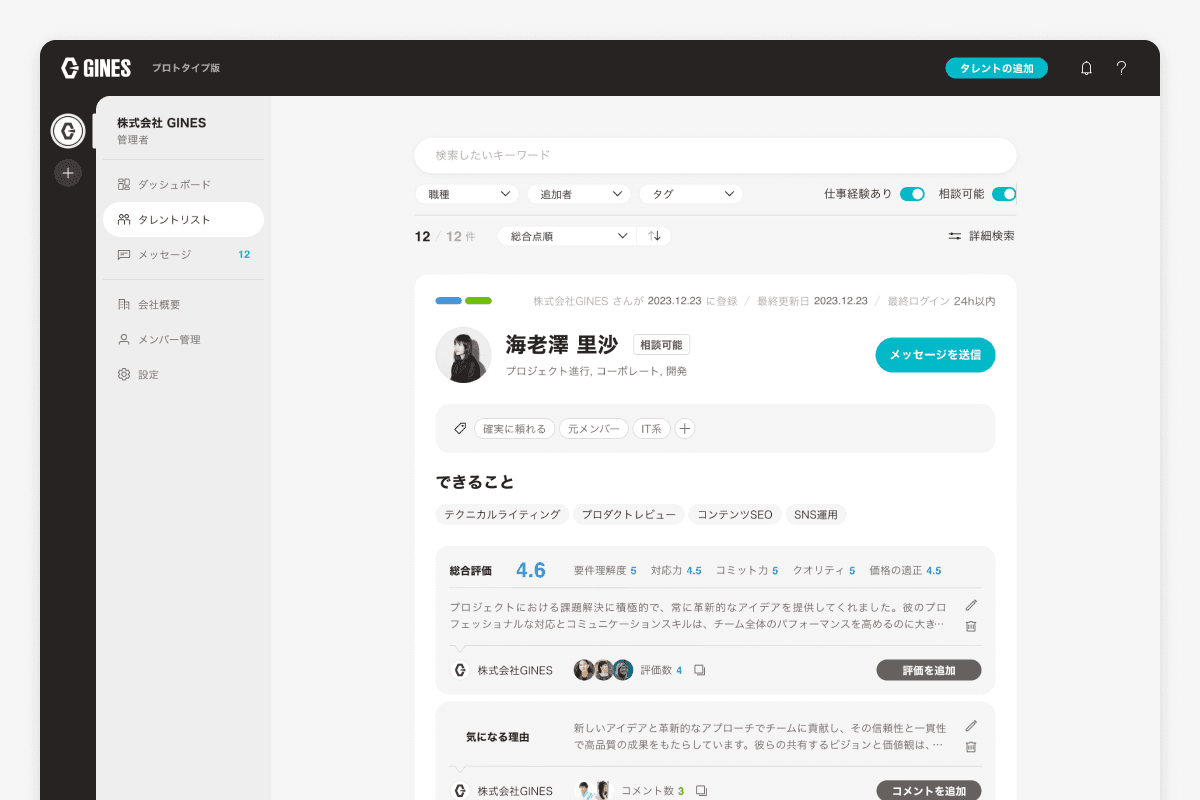Copy the 評価数 using the copy icon

[x=700, y=670]
